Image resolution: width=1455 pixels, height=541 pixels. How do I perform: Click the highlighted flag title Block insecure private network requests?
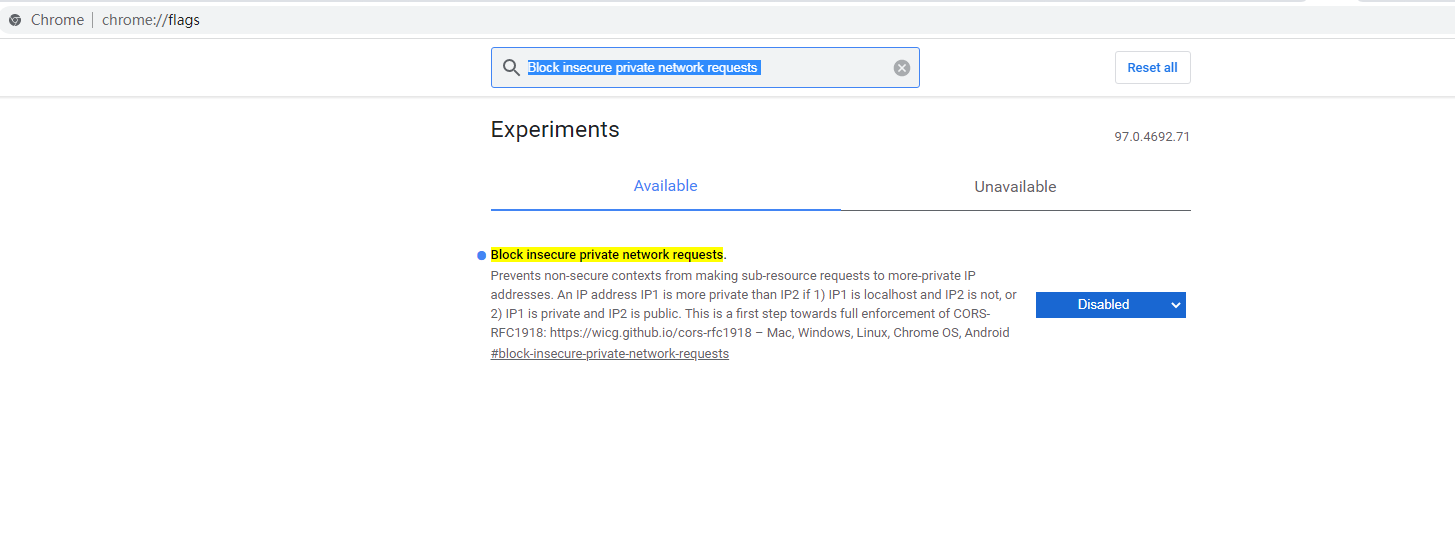click(607, 255)
